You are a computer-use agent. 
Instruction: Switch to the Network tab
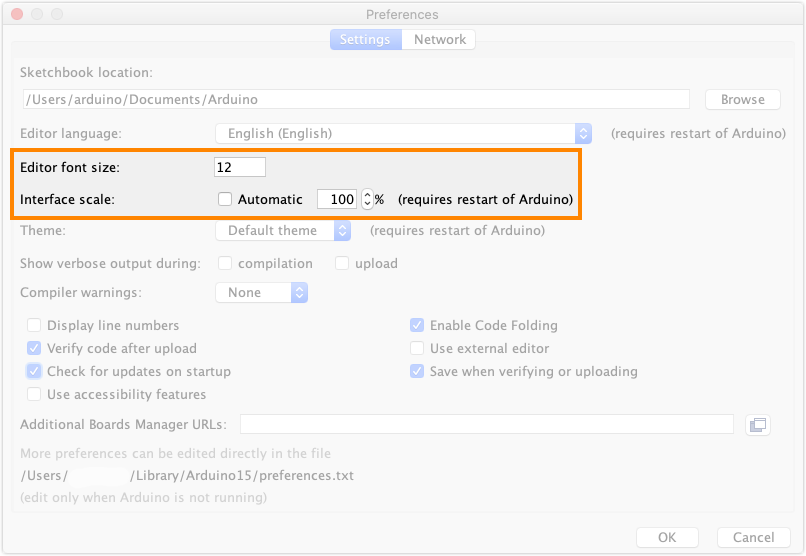(x=440, y=40)
